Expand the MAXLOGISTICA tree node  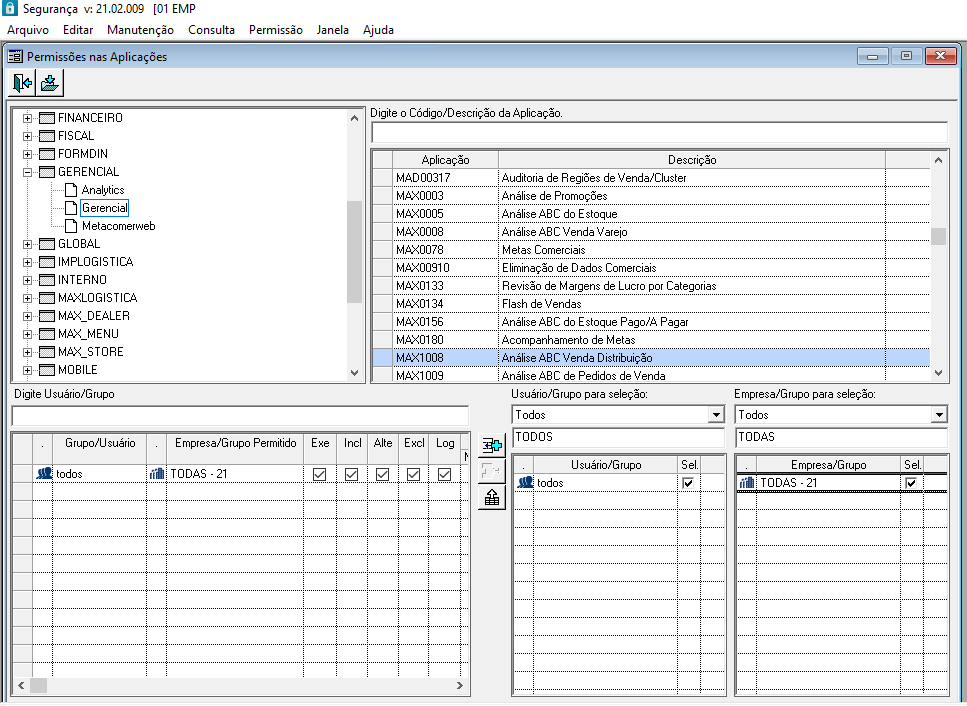(27, 298)
